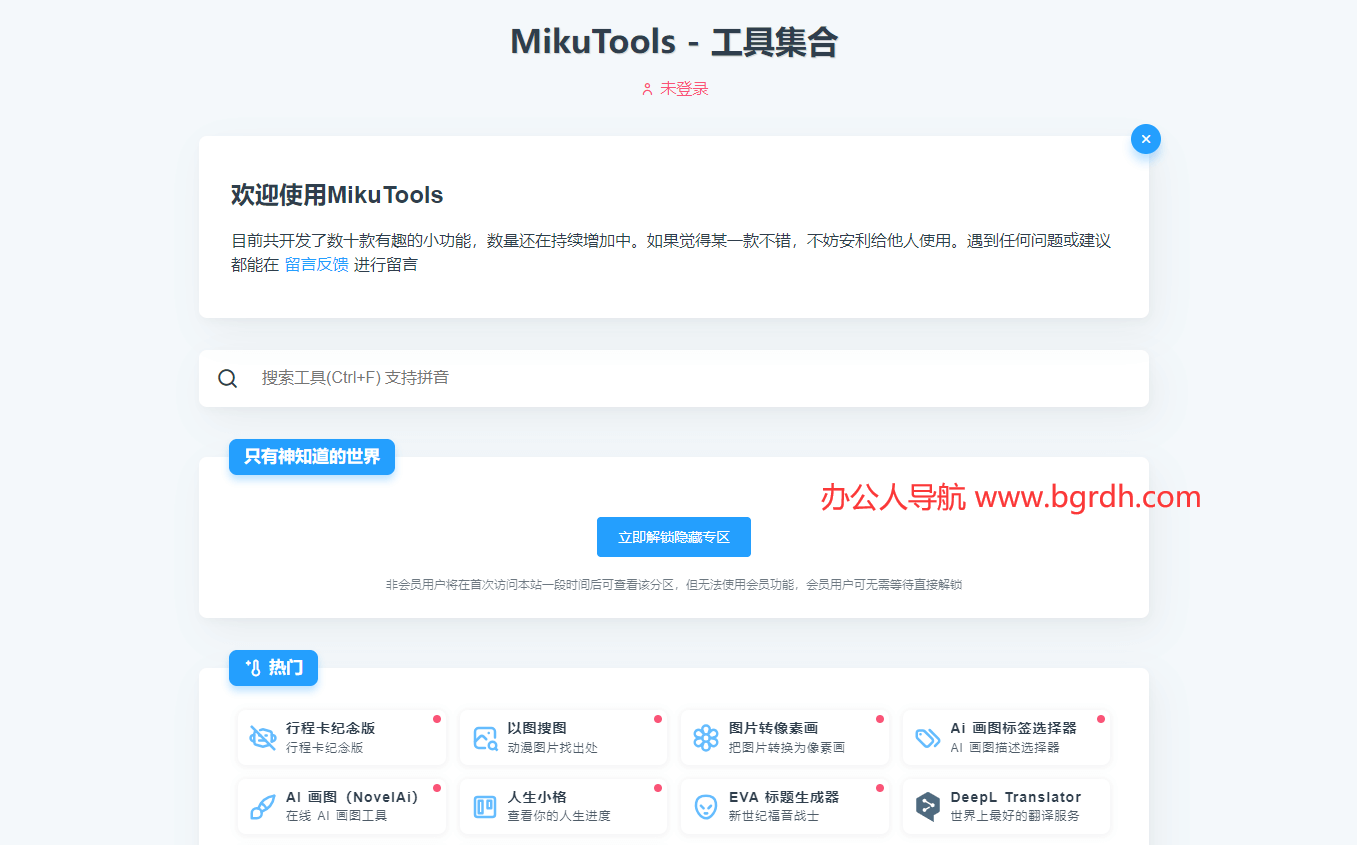Click the 查看你的人生进度 description text
The image size is (1357, 845).
coord(559,816)
